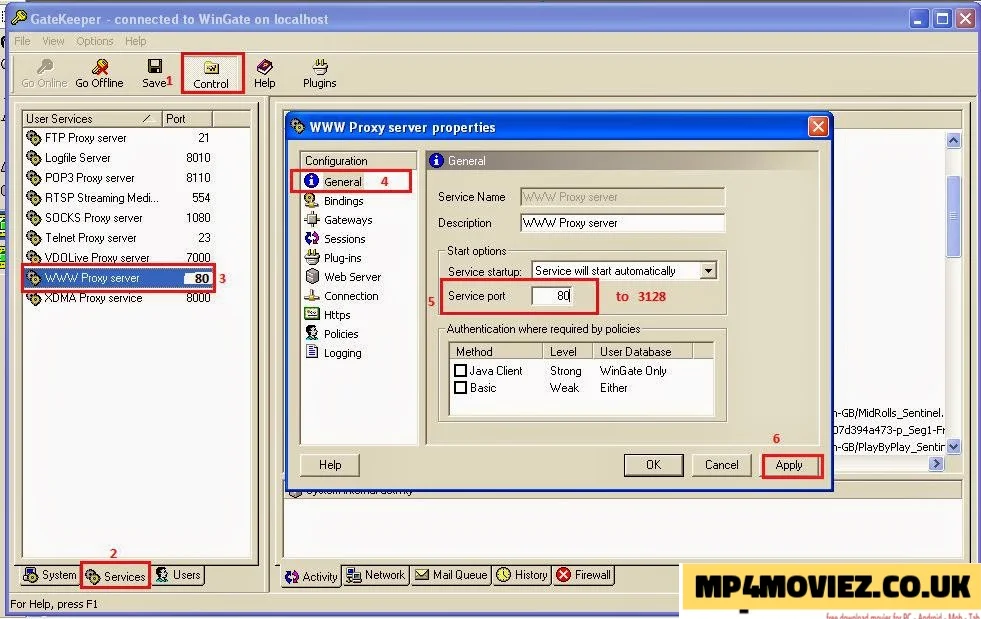Switch to the Users tab

178,575
